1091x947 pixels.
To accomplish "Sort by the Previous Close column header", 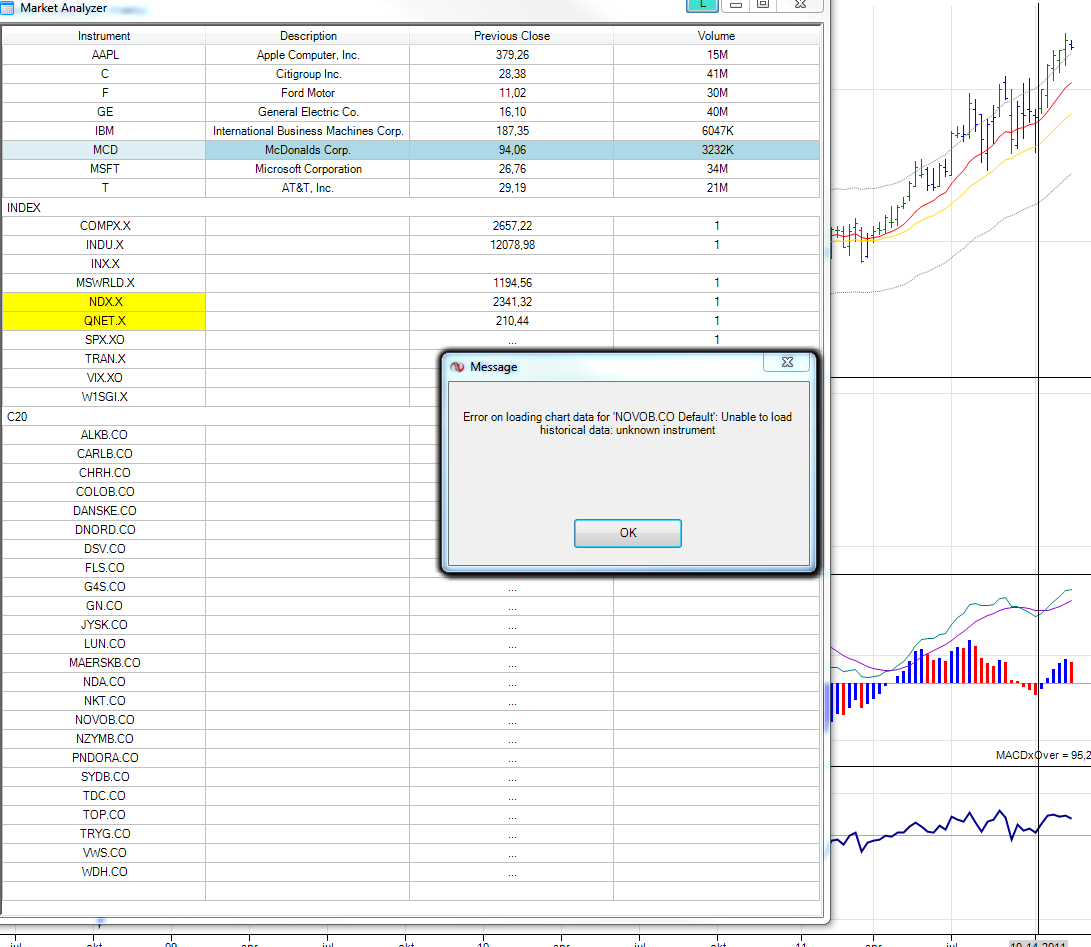I will click(x=511, y=35).
